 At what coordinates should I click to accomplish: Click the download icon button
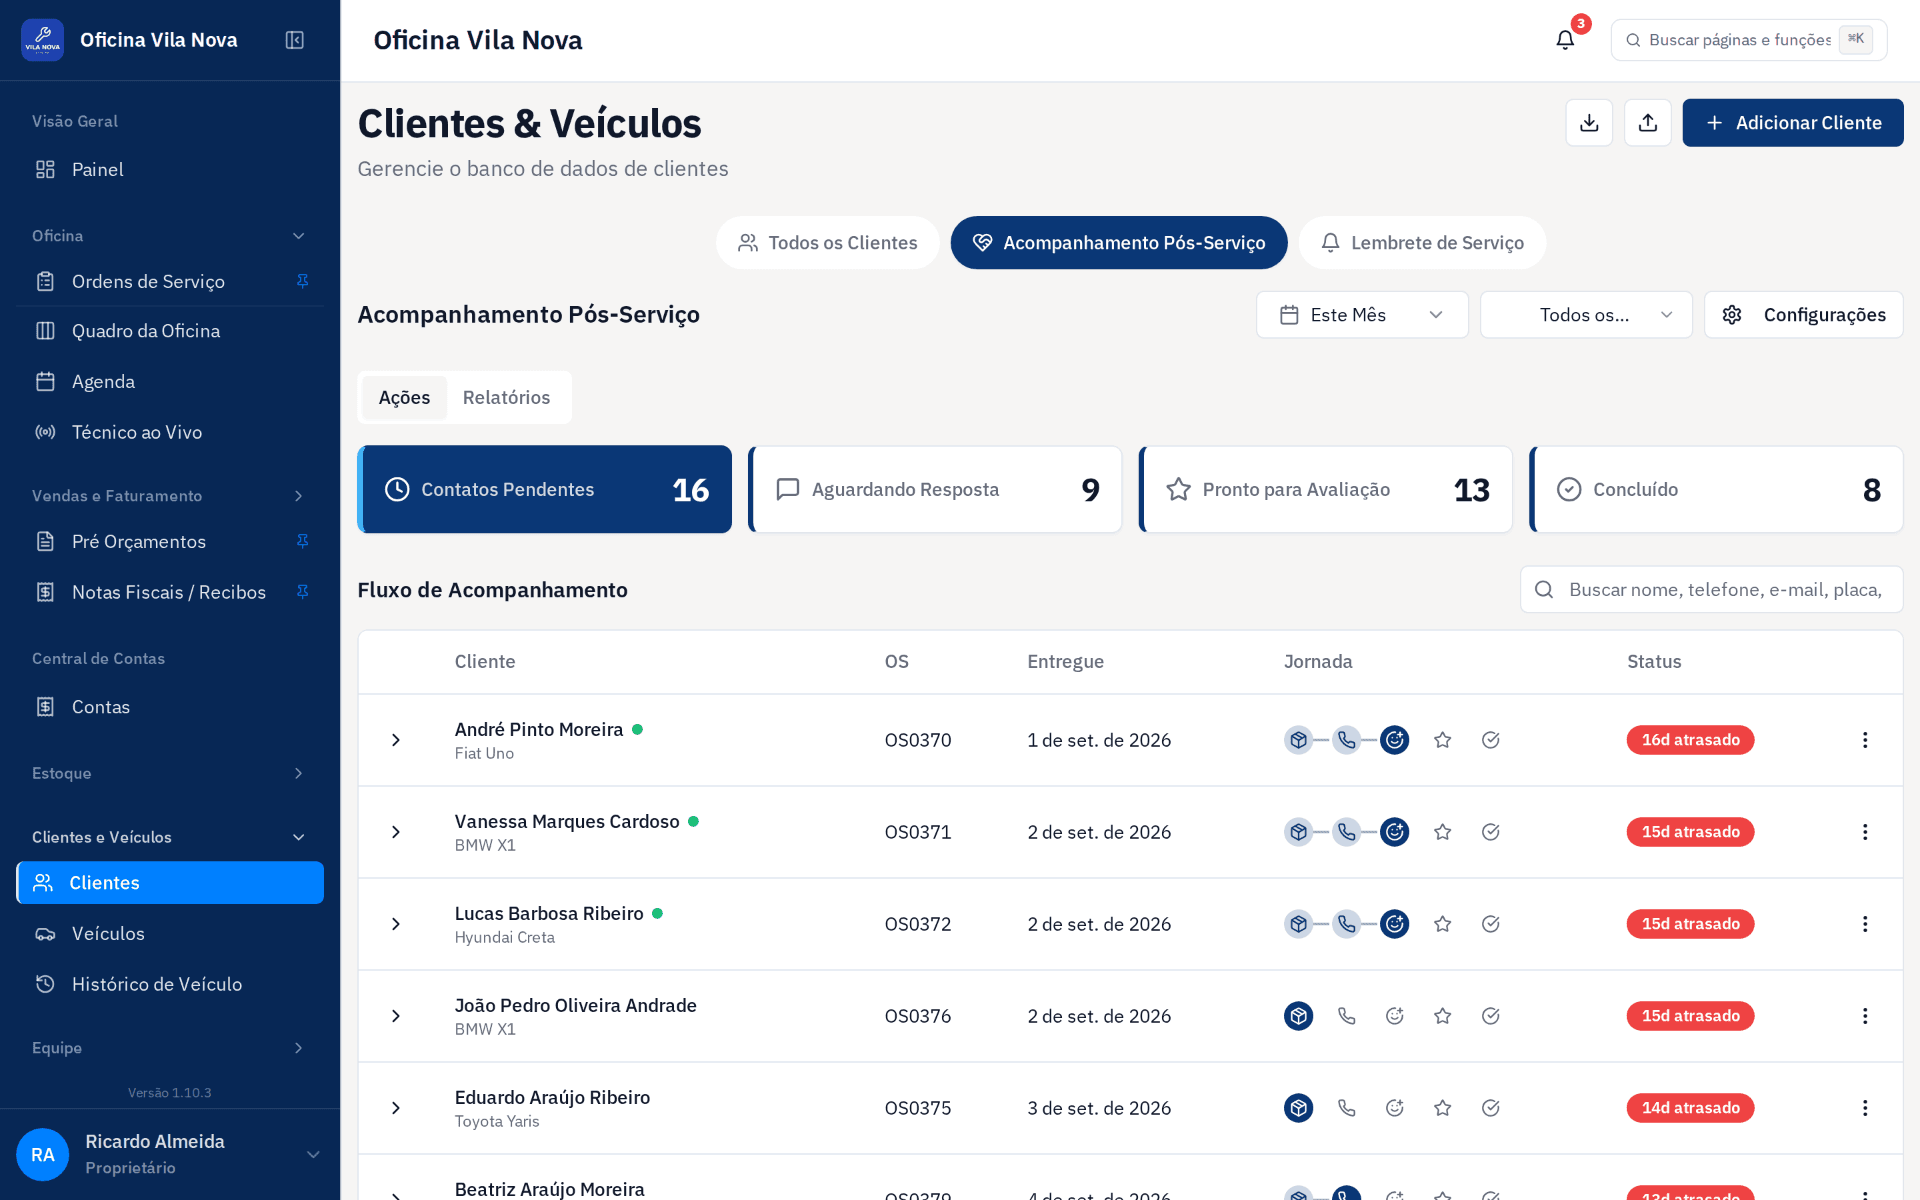tap(1589, 123)
